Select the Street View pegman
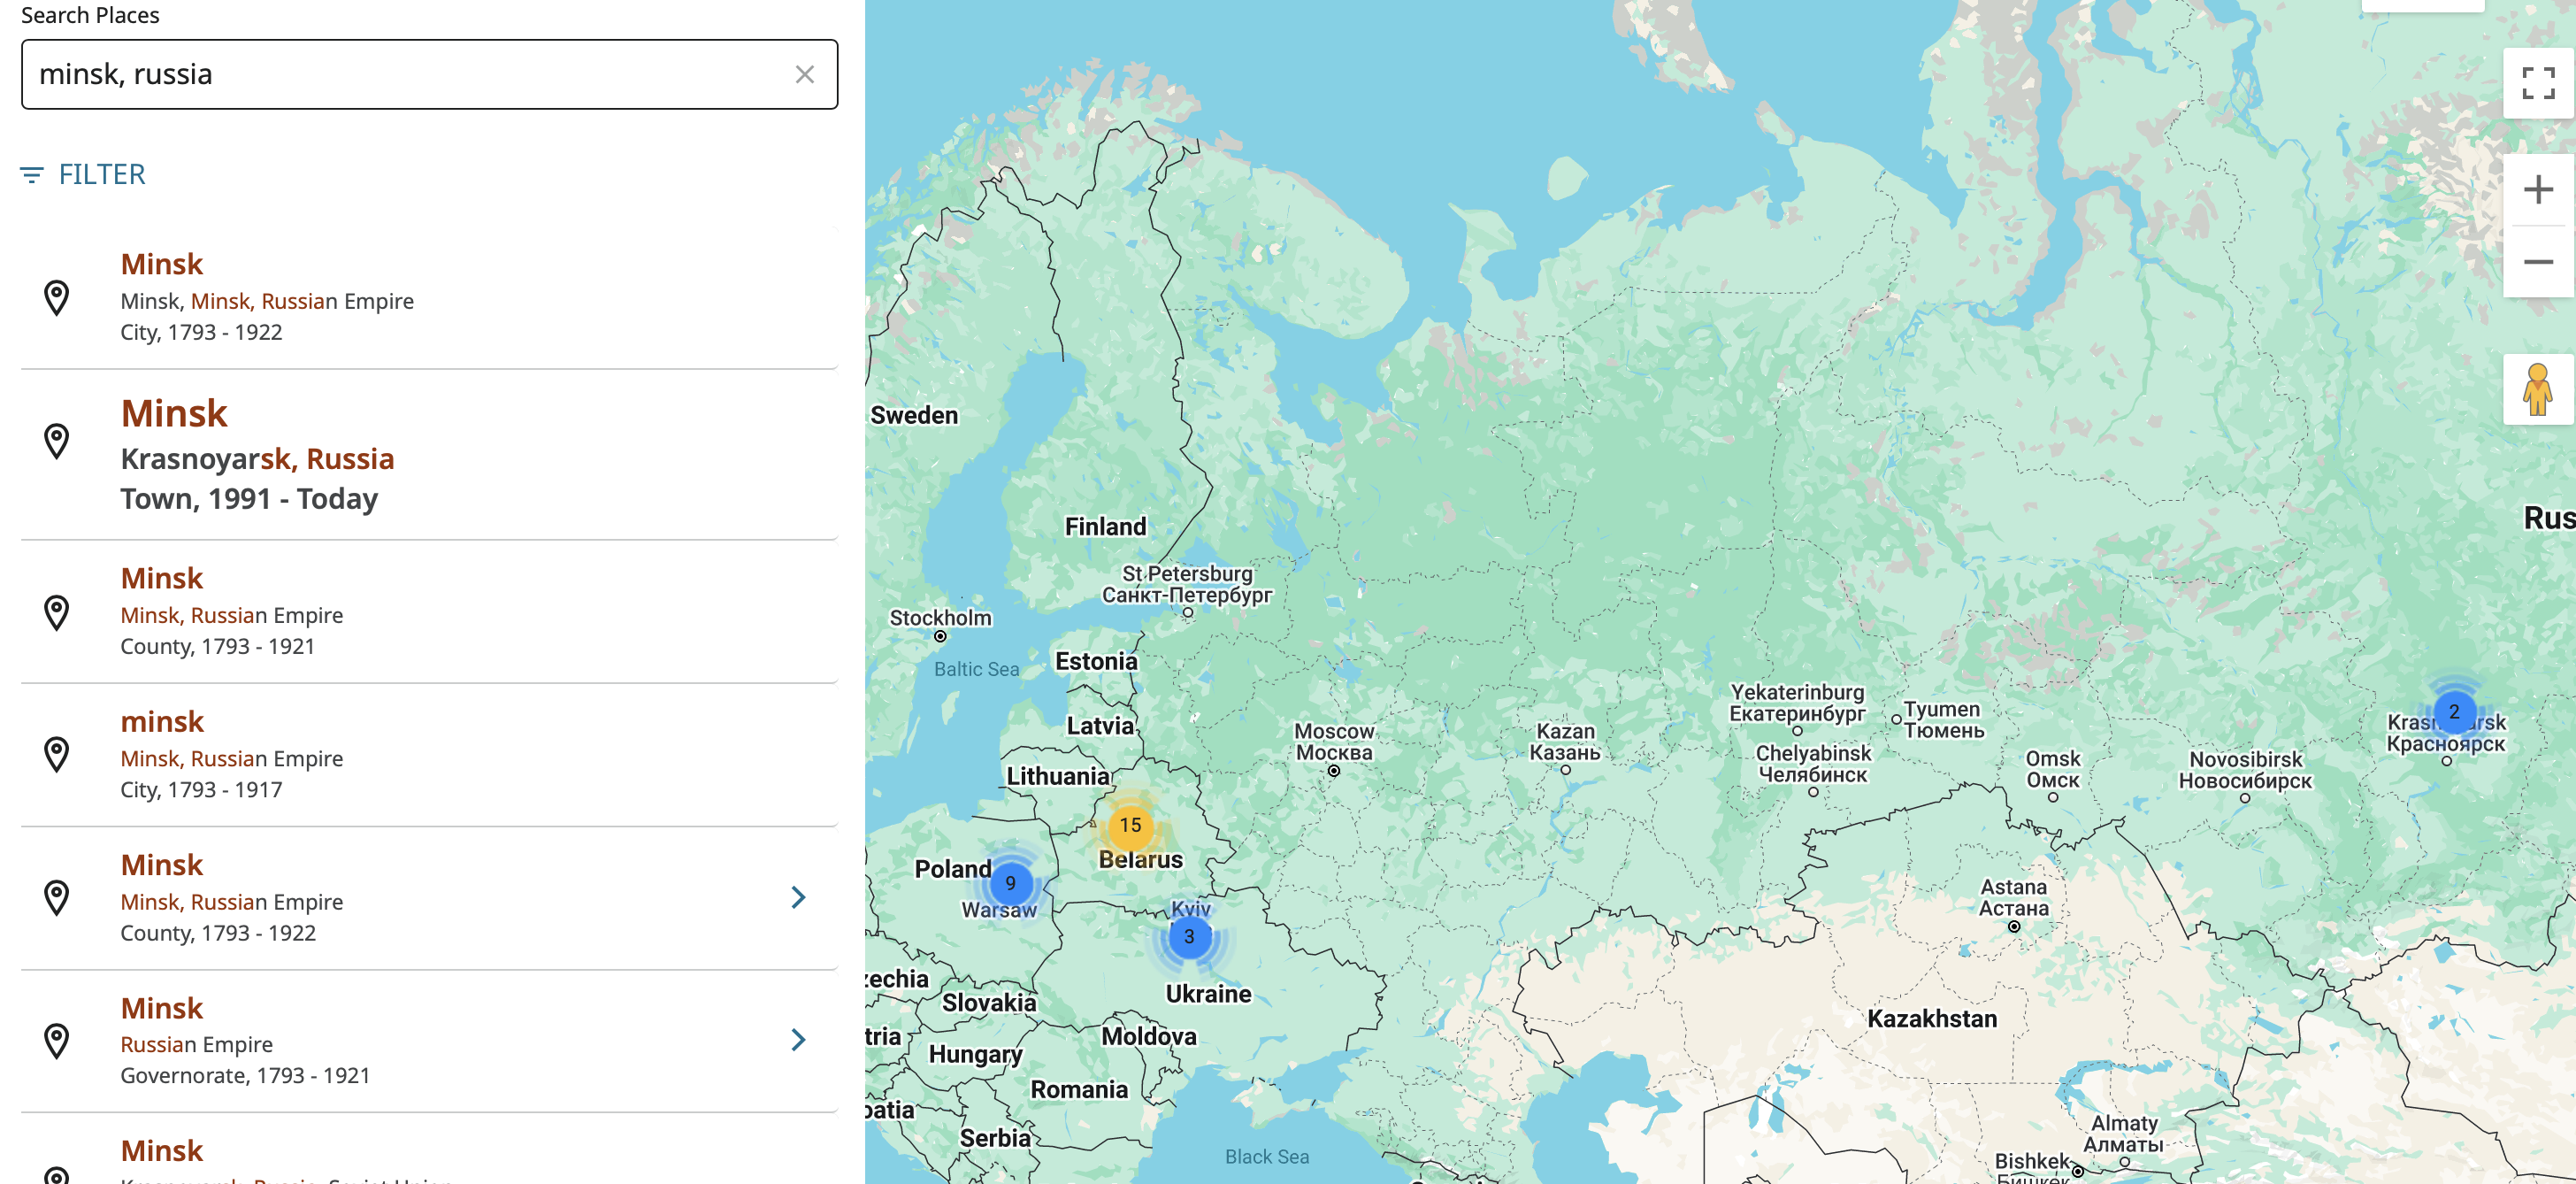Image resolution: width=2576 pixels, height=1184 pixels. click(x=2537, y=390)
